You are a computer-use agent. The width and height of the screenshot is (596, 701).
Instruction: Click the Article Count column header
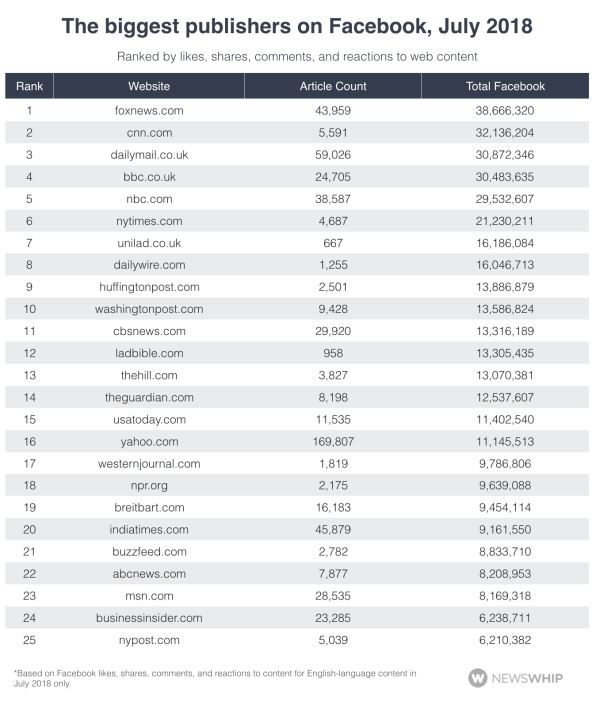click(x=333, y=86)
